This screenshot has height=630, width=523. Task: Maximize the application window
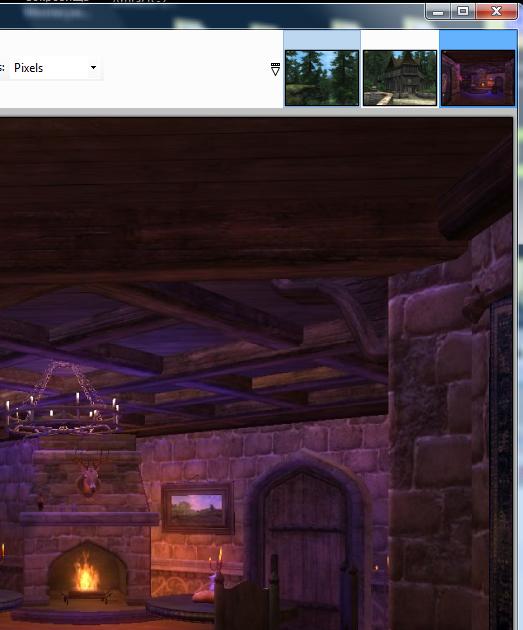(x=463, y=11)
